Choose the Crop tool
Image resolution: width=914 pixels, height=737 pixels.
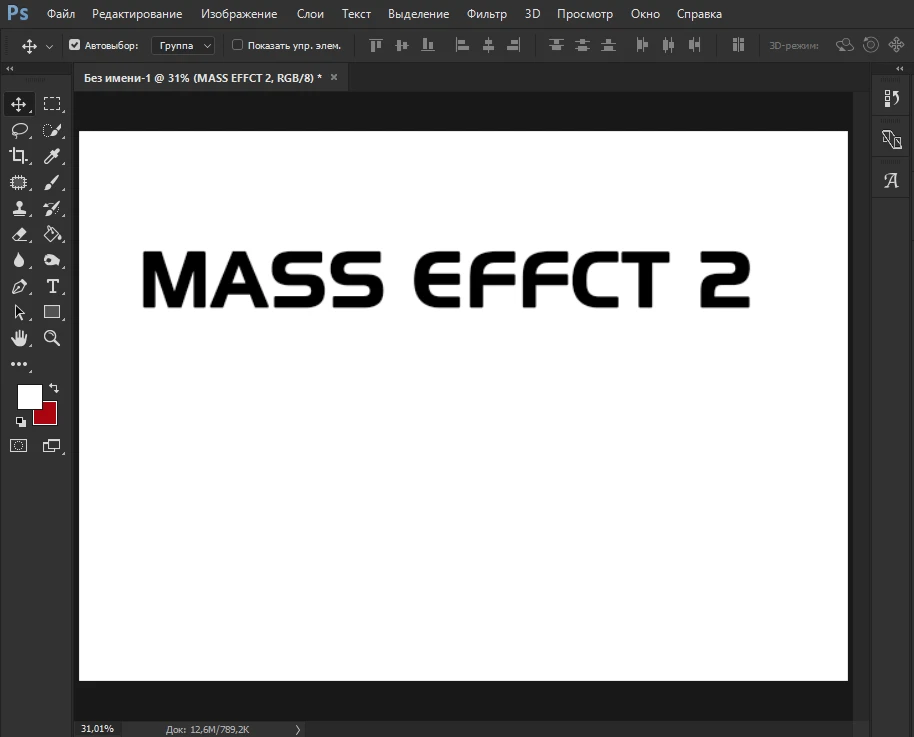tap(19, 155)
